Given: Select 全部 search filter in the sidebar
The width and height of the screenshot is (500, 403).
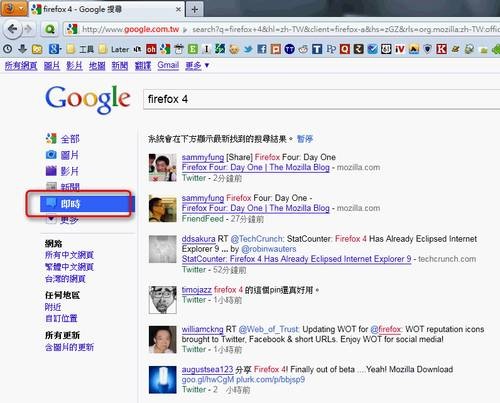Looking at the screenshot, I should pyautogui.click(x=63, y=139).
